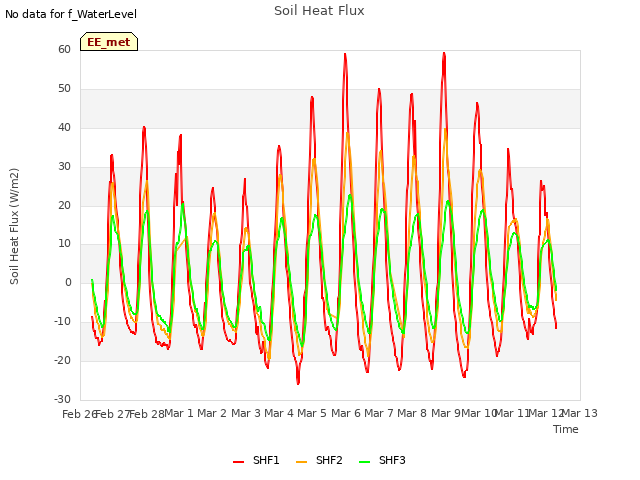The width and height of the screenshot is (640, 480).
Task: Click the red SHF1 legend marker
Action: [x=238, y=461]
